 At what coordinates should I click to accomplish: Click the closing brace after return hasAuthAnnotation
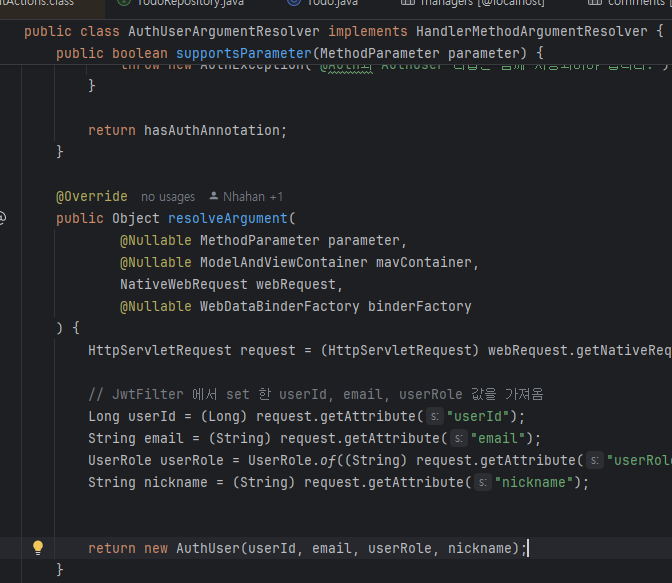(x=60, y=151)
